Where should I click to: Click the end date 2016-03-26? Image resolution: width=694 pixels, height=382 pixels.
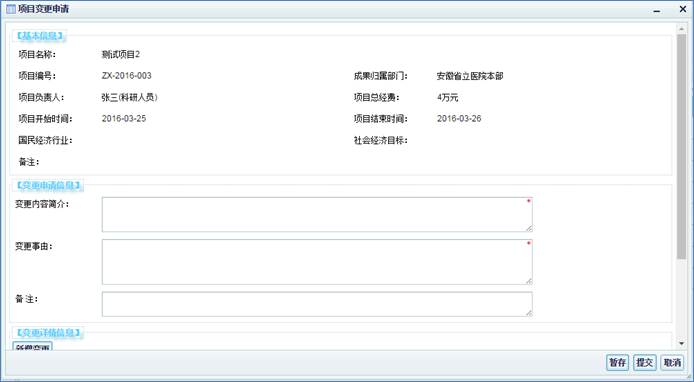[459, 119]
